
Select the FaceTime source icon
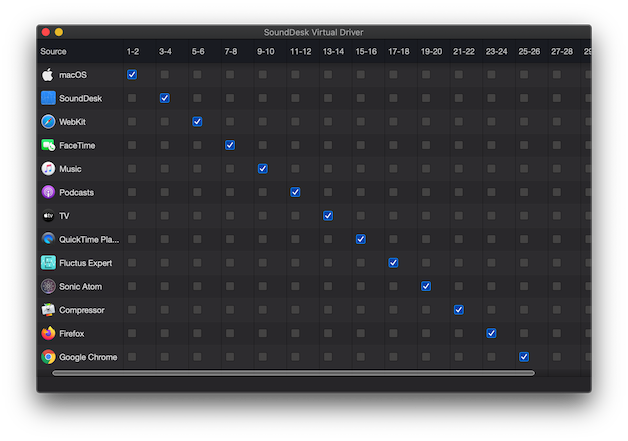(x=47, y=145)
